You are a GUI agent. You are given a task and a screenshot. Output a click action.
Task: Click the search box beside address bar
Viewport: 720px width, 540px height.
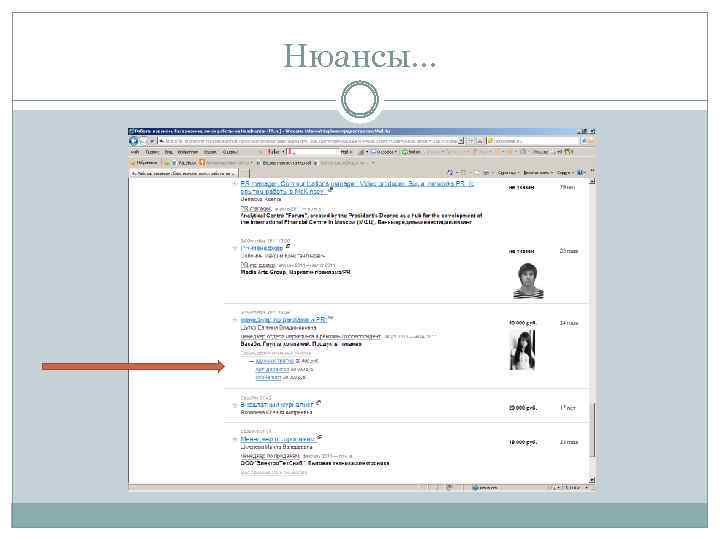pyautogui.click(x=535, y=141)
